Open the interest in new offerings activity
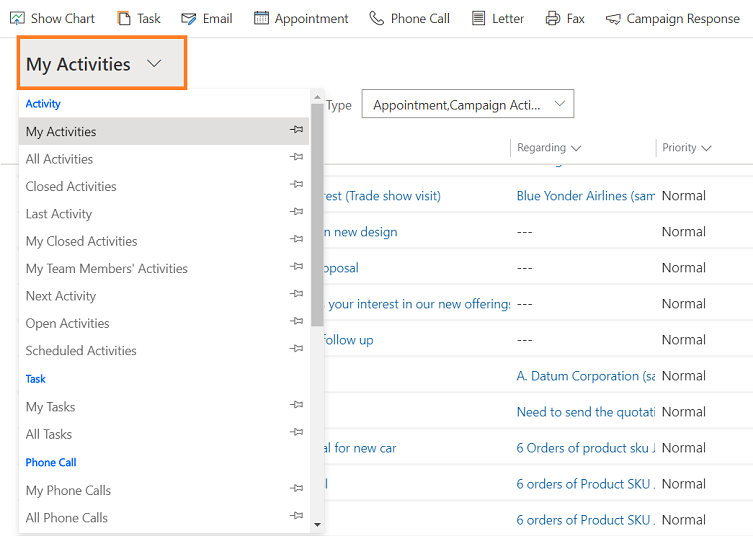The width and height of the screenshot is (753, 536). pyautogui.click(x=417, y=304)
